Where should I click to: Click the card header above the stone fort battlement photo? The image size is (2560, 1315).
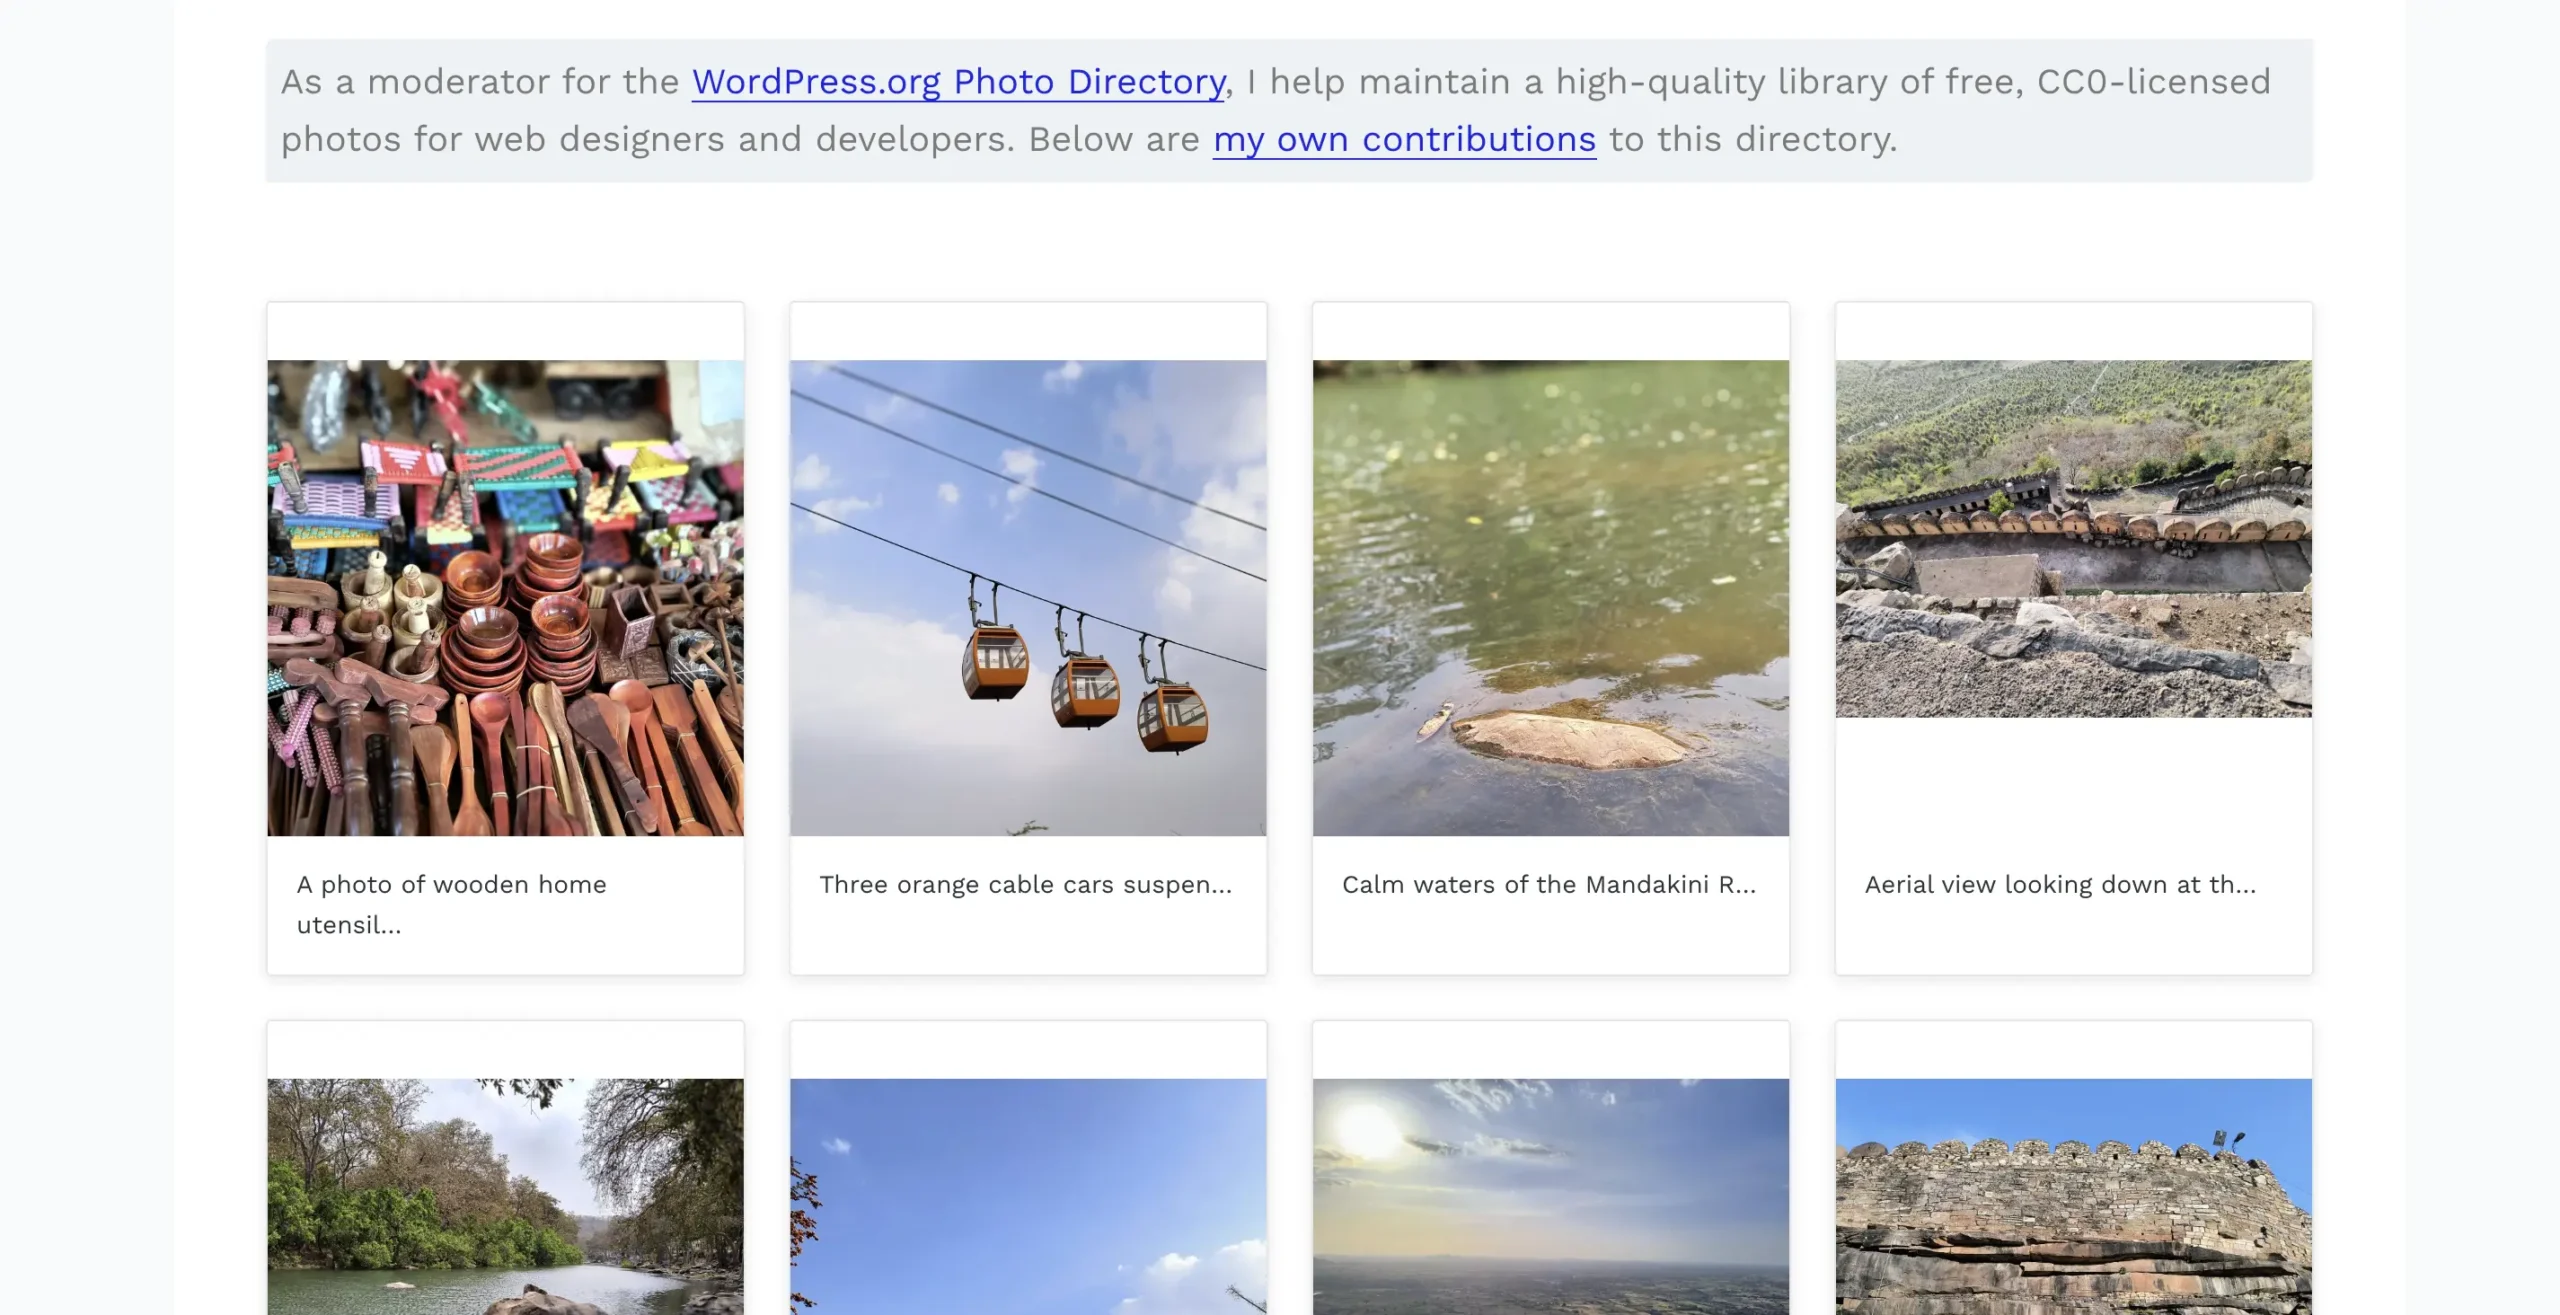(2073, 1050)
